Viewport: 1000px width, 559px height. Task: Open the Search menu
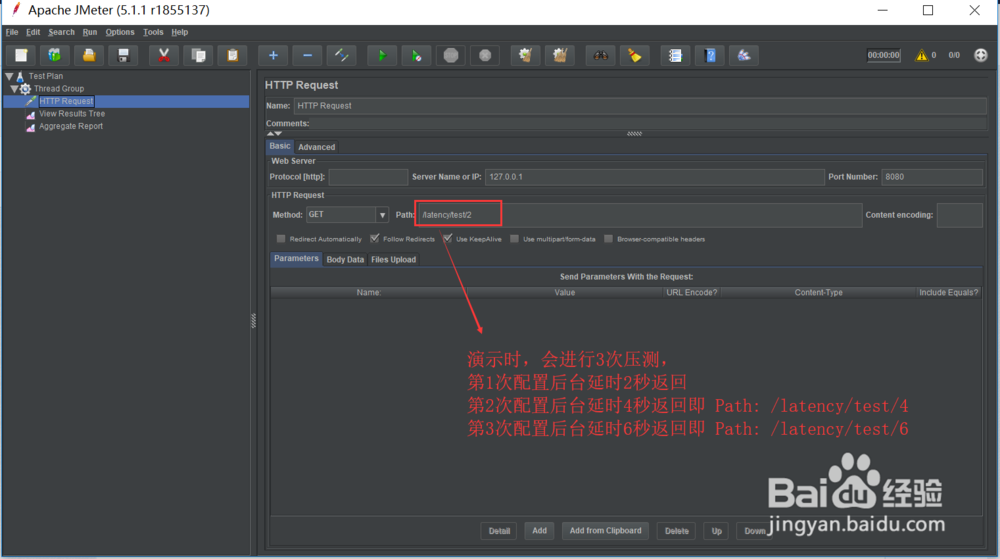tap(61, 32)
